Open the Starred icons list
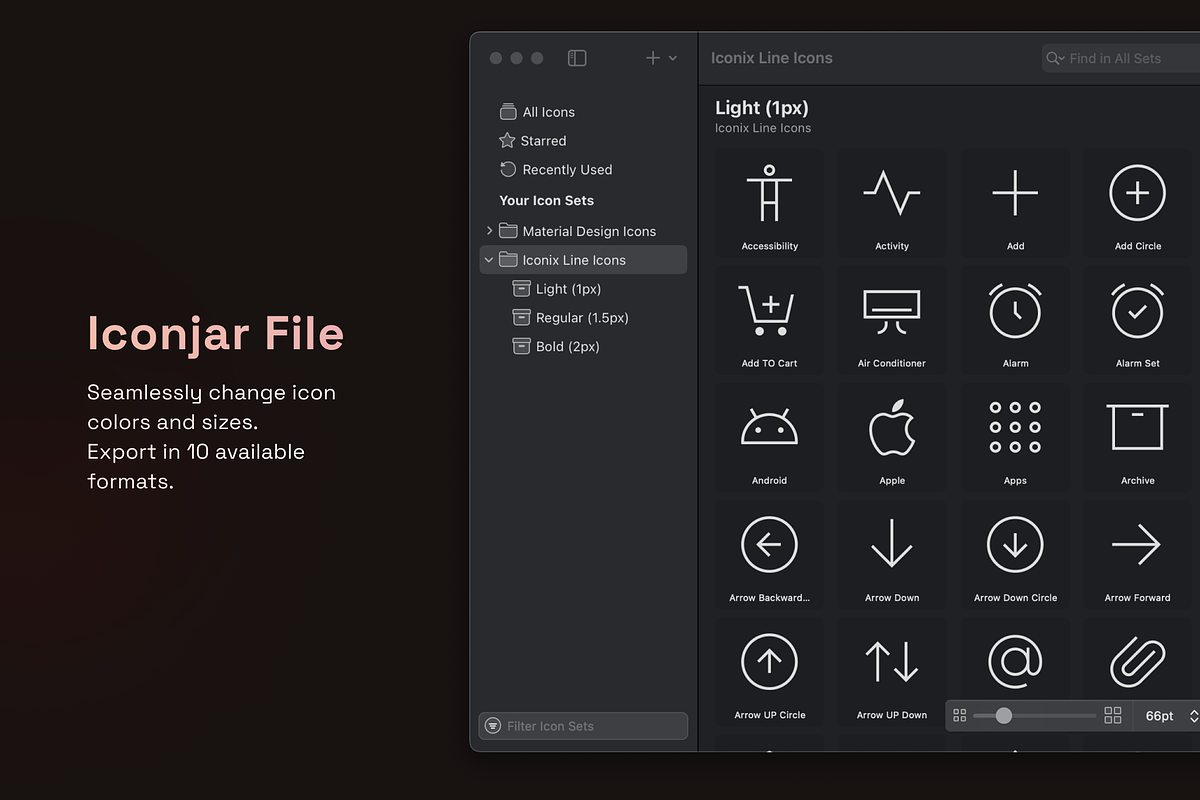The width and height of the screenshot is (1200, 800). point(543,141)
